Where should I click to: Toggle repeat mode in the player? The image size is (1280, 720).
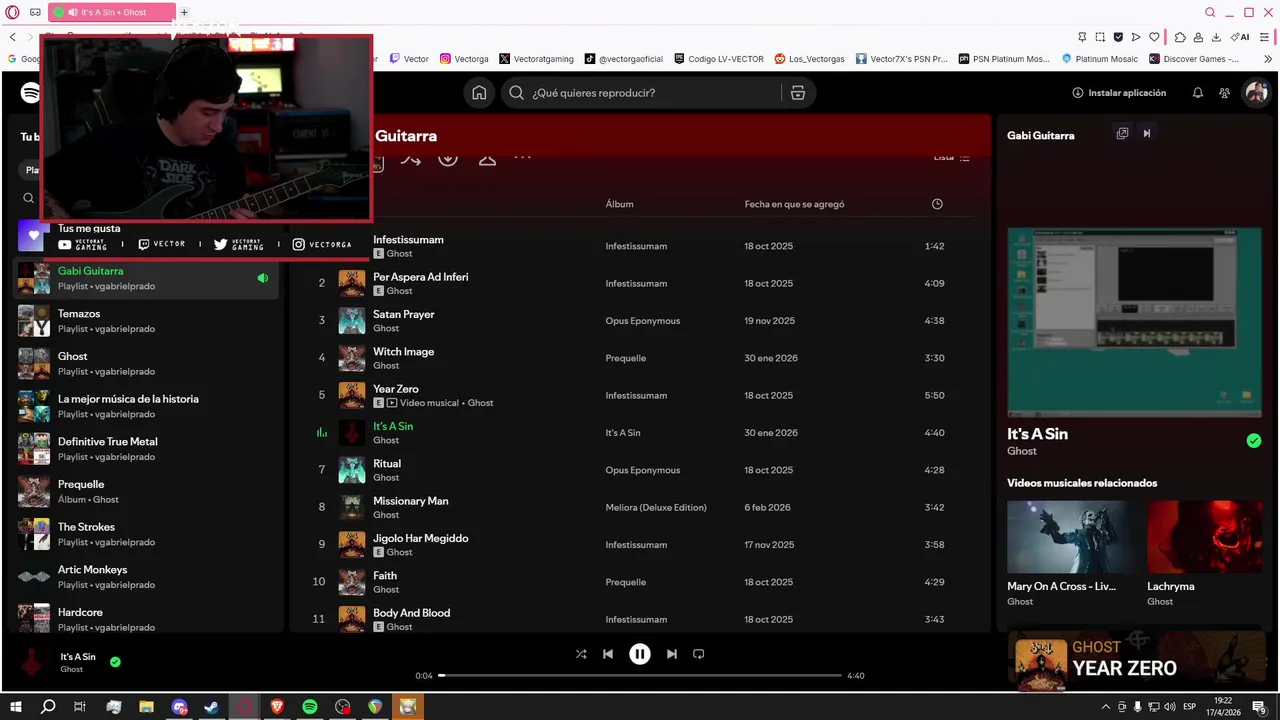coord(699,654)
